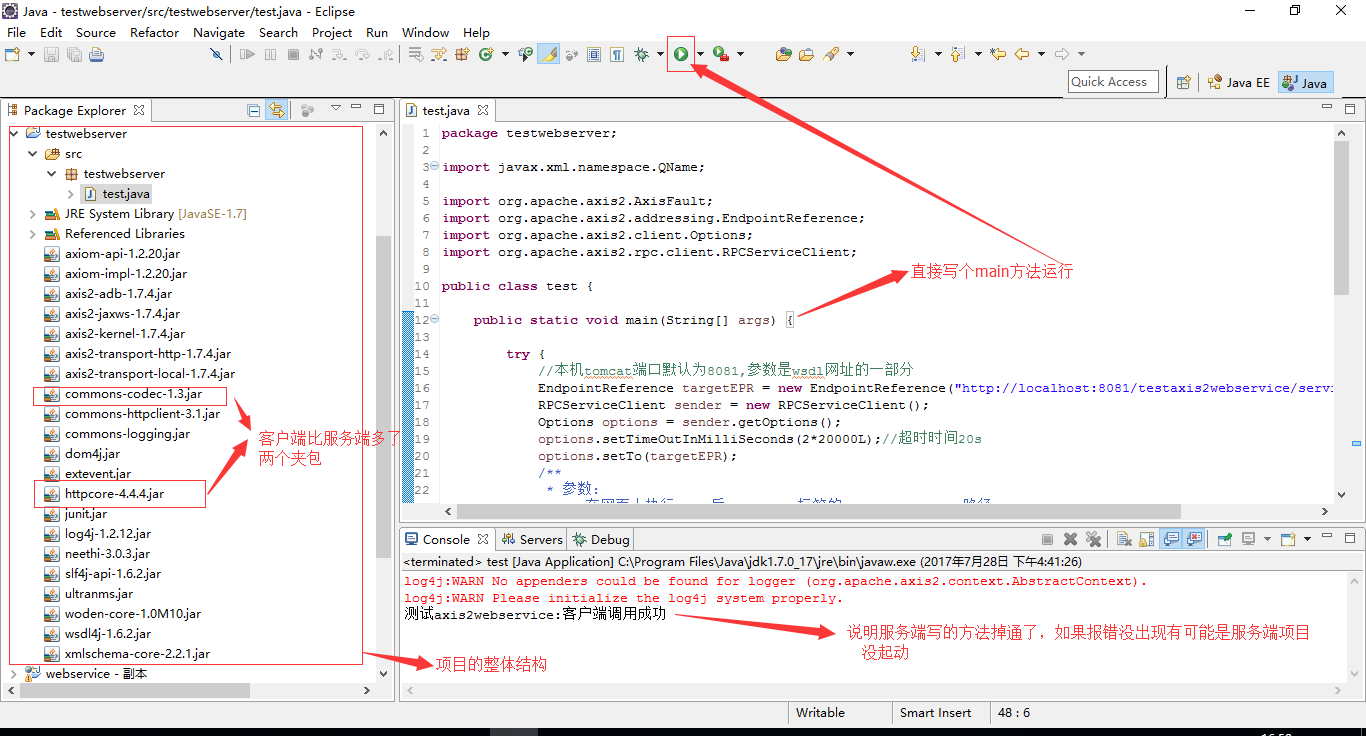Click the Quick Access search field
The image size is (1366, 736).
pos(1113,82)
